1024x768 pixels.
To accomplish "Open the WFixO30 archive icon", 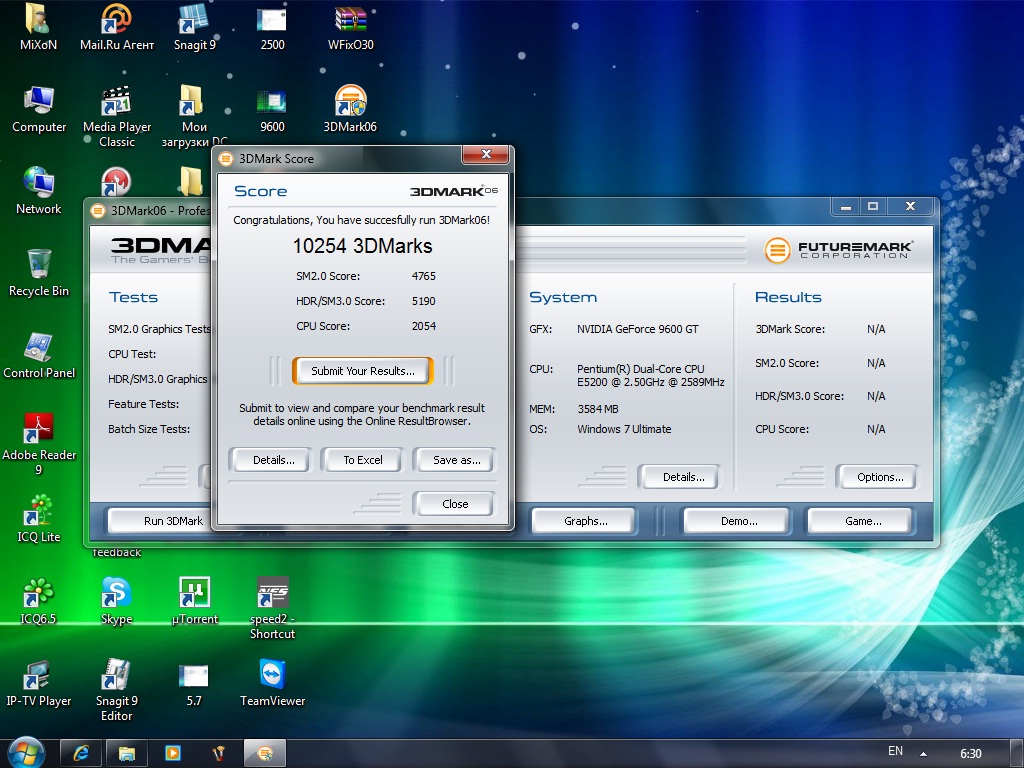I will (x=351, y=27).
